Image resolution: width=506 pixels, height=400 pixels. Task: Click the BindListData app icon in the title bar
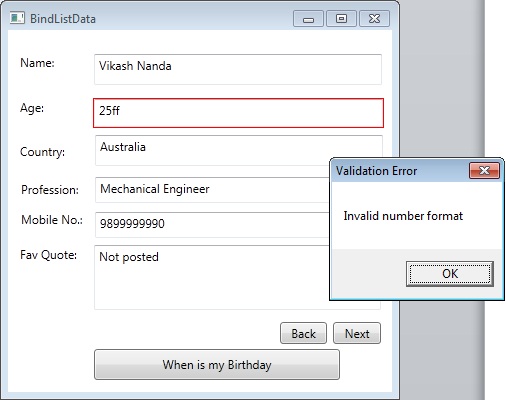coord(17,18)
